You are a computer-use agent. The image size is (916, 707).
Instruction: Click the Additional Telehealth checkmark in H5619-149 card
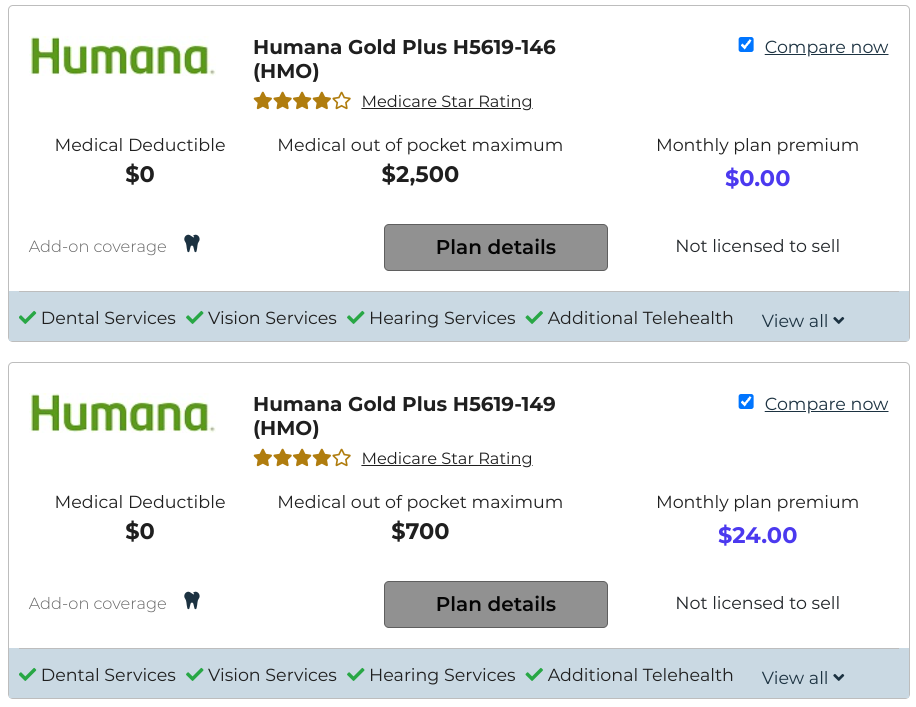[x=534, y=675]
